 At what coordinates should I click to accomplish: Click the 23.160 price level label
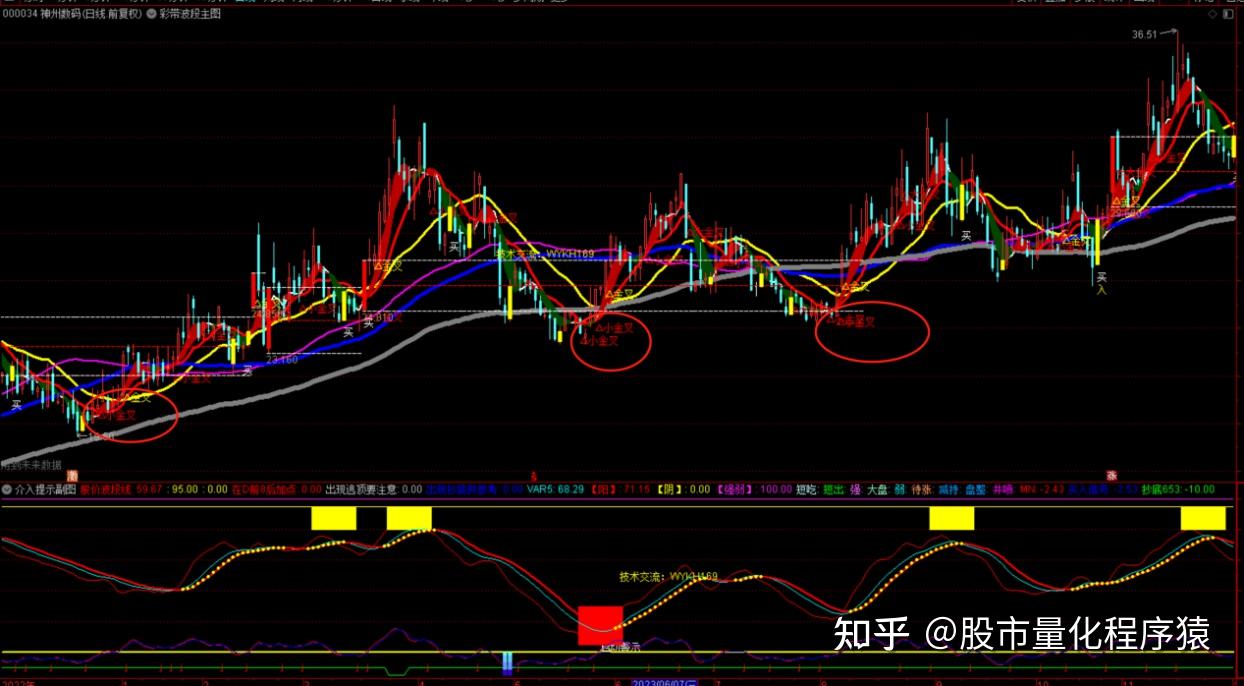click(x=281, y=359)
